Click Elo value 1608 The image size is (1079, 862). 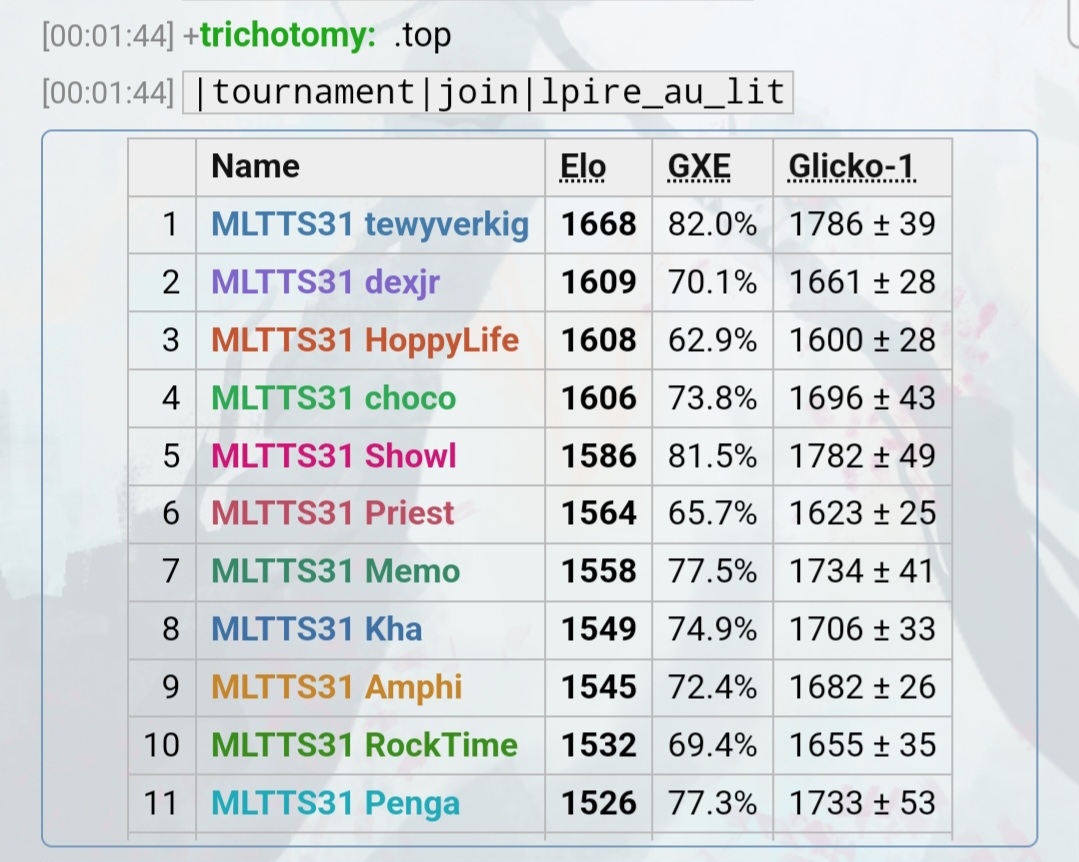click(599, 340)
